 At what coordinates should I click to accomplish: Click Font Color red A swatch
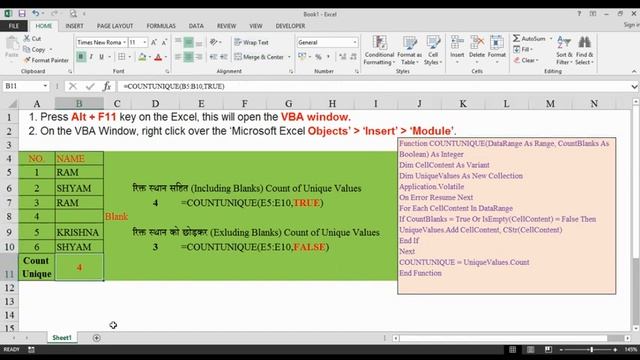tap(158, 57)
